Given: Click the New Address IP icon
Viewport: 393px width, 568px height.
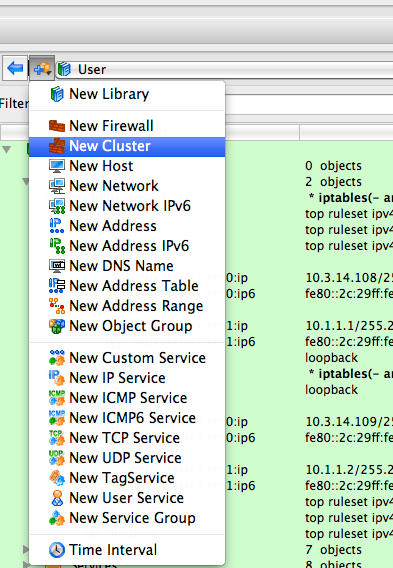Looking at the screenshot, I should pyautogui.click(x=57, y=226).
